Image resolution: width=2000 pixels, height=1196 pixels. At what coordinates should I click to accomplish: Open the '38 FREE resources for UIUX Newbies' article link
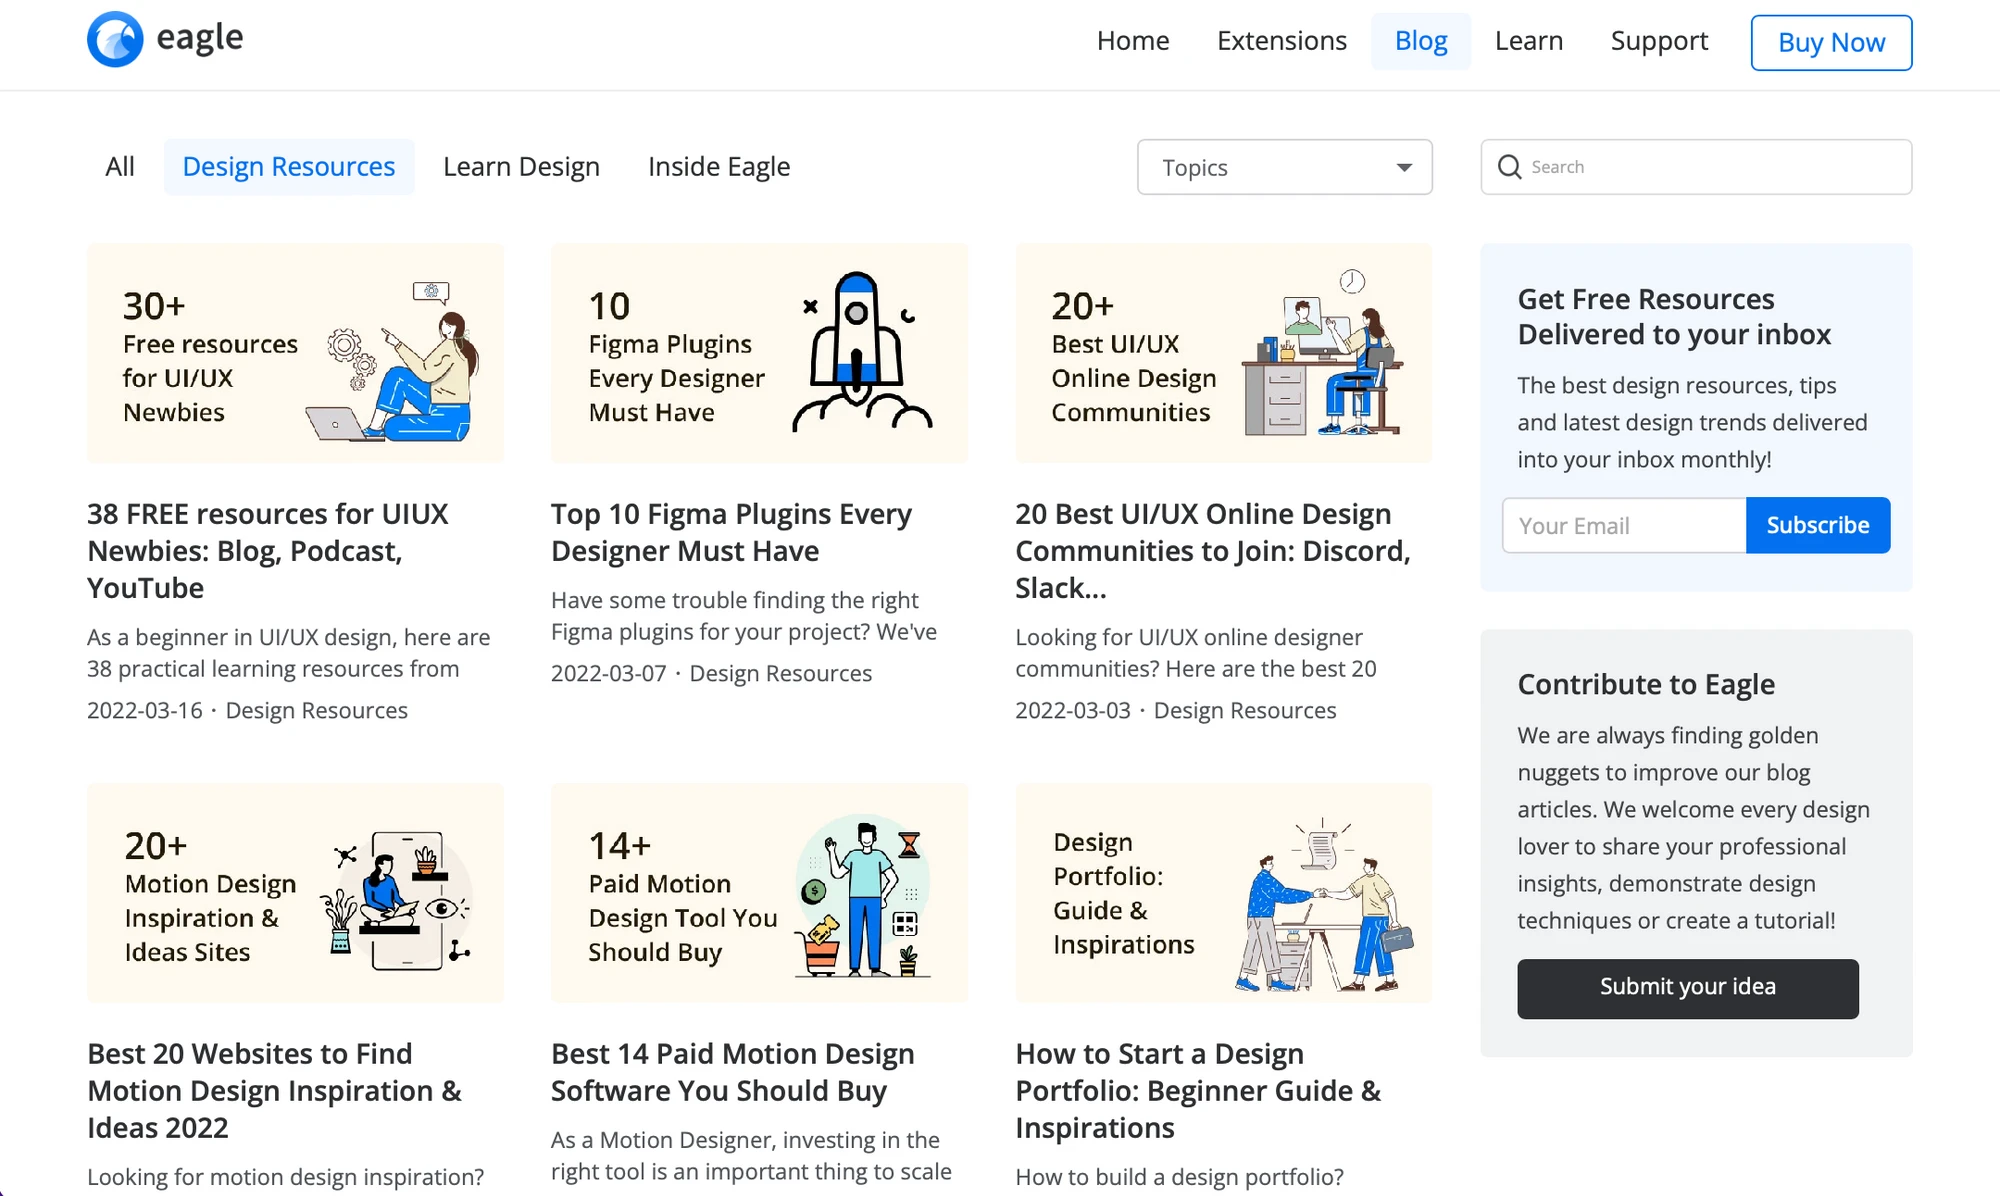coord(268,550)
